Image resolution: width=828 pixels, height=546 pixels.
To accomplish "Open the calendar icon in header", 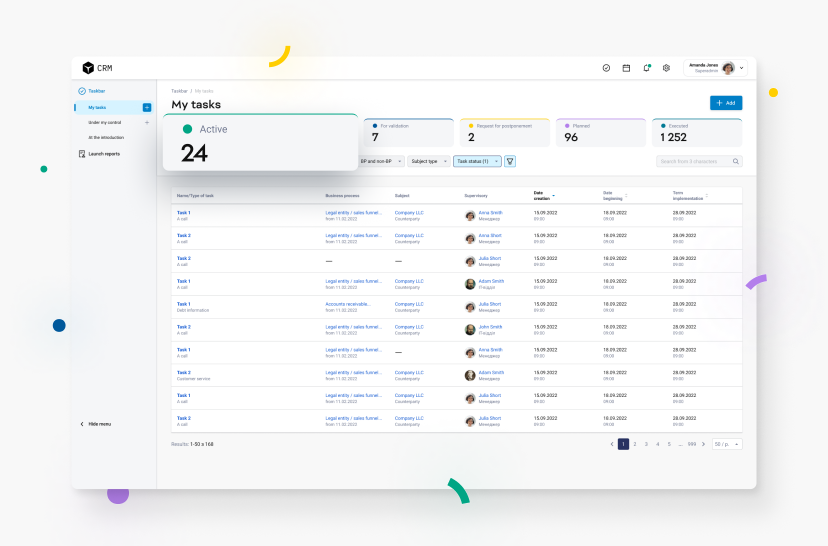I will 626,68.
